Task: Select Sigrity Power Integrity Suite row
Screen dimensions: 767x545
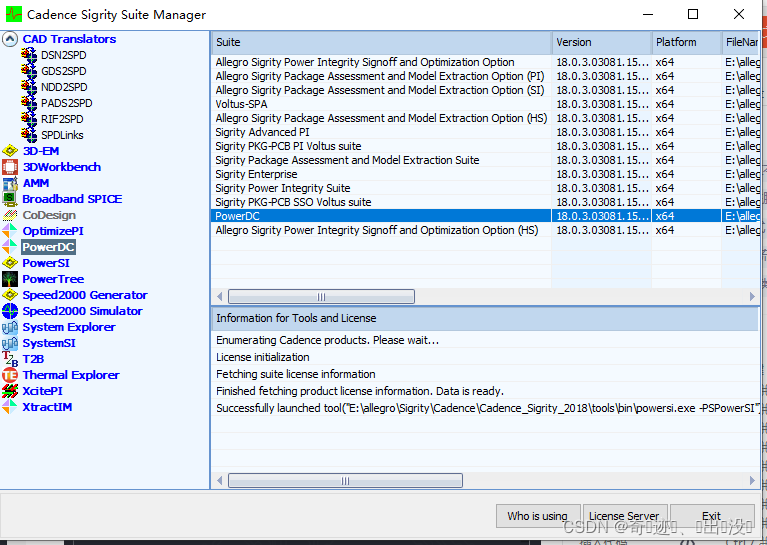Action: pyautogui.click(x=485, y=188)
